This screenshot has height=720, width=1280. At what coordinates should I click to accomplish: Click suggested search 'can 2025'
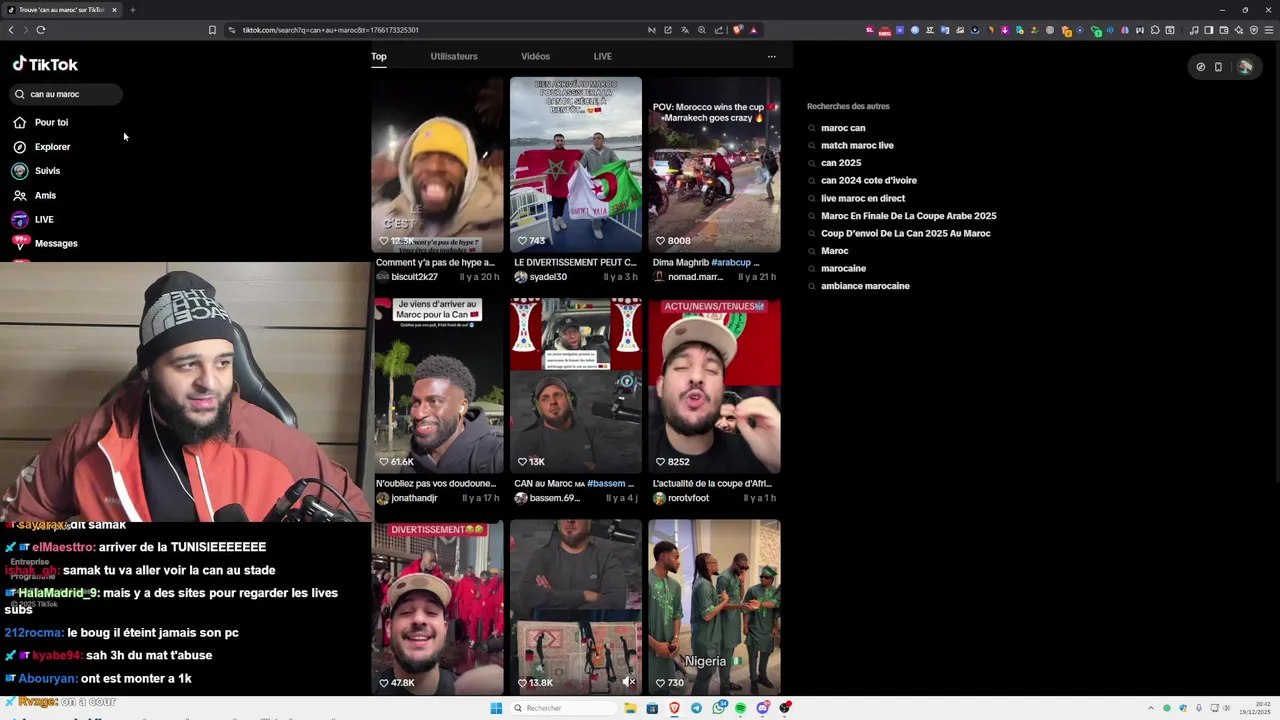pyautogui.click(x=841, y=163)
